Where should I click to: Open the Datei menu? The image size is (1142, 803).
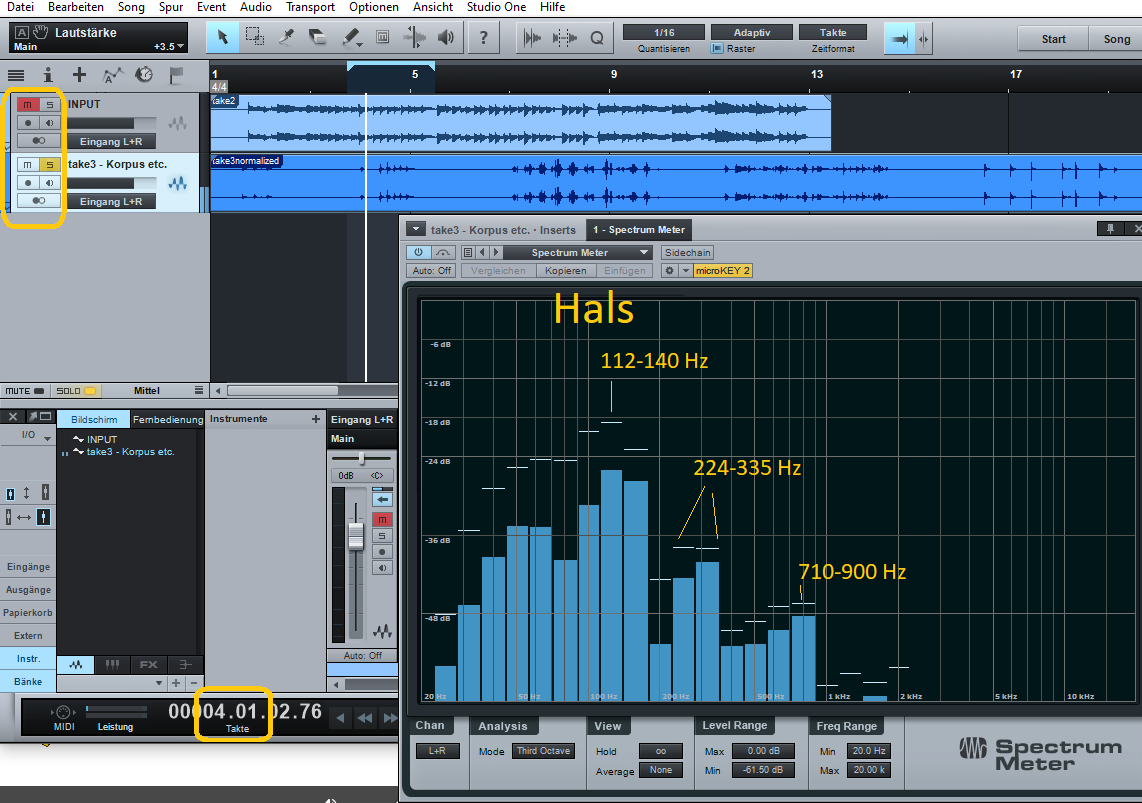(20, 7)
